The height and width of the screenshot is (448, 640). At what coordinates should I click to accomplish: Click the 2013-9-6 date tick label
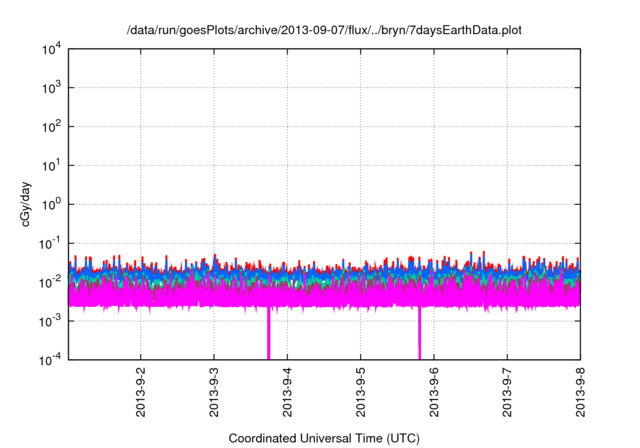pyautogui.click(x=434, y=392)
